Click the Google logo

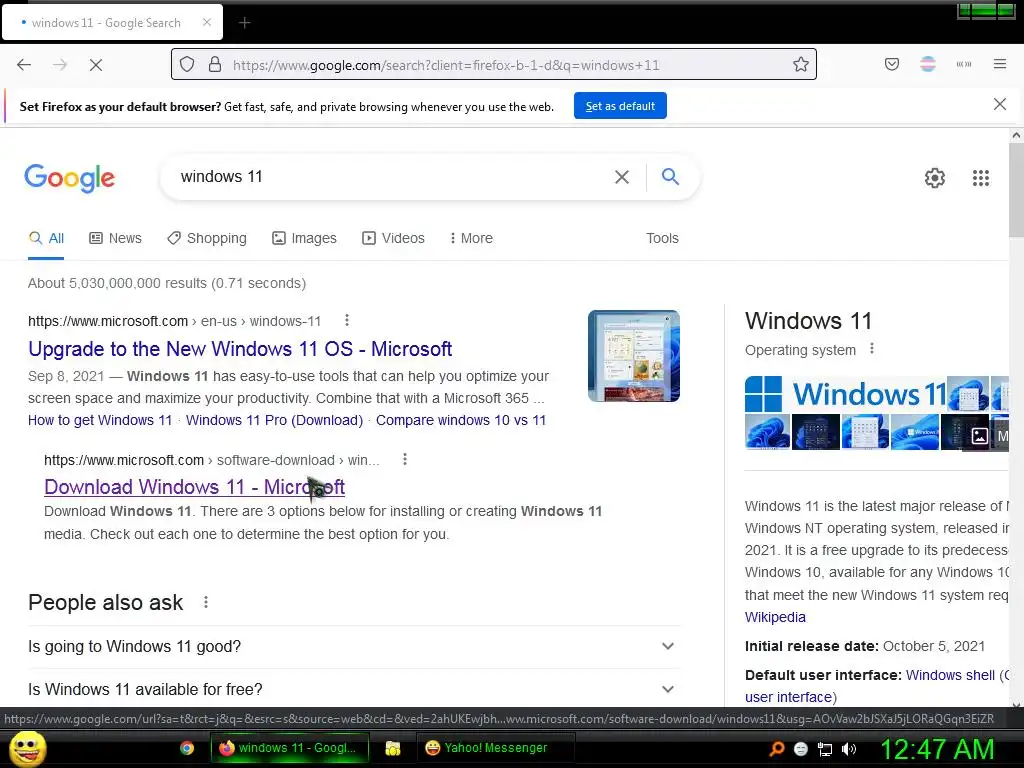pos(70,178)
